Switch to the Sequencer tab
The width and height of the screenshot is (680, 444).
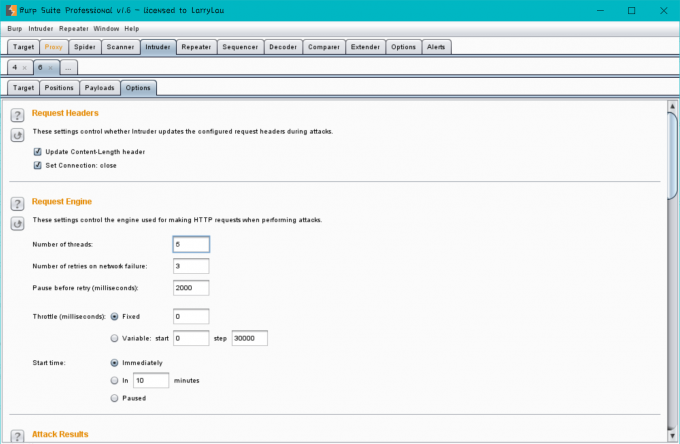coord(240,47)
